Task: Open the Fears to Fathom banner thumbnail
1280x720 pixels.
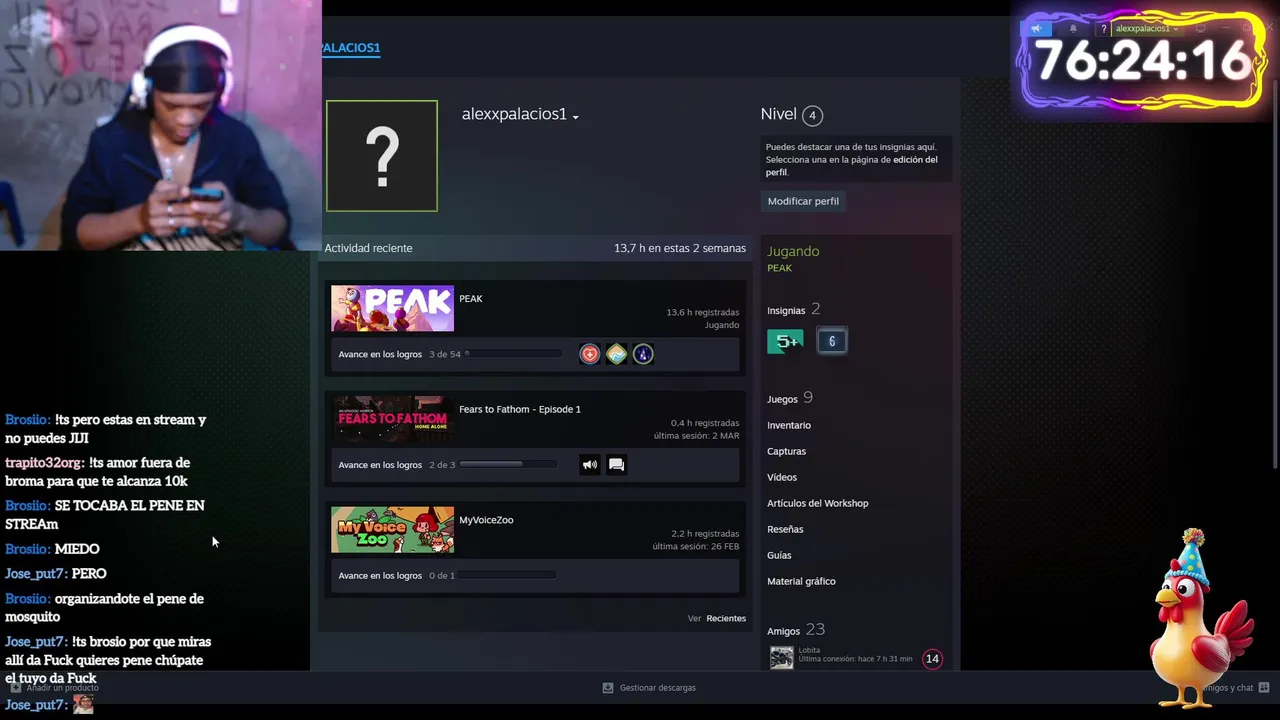Action: pos(392,420)
